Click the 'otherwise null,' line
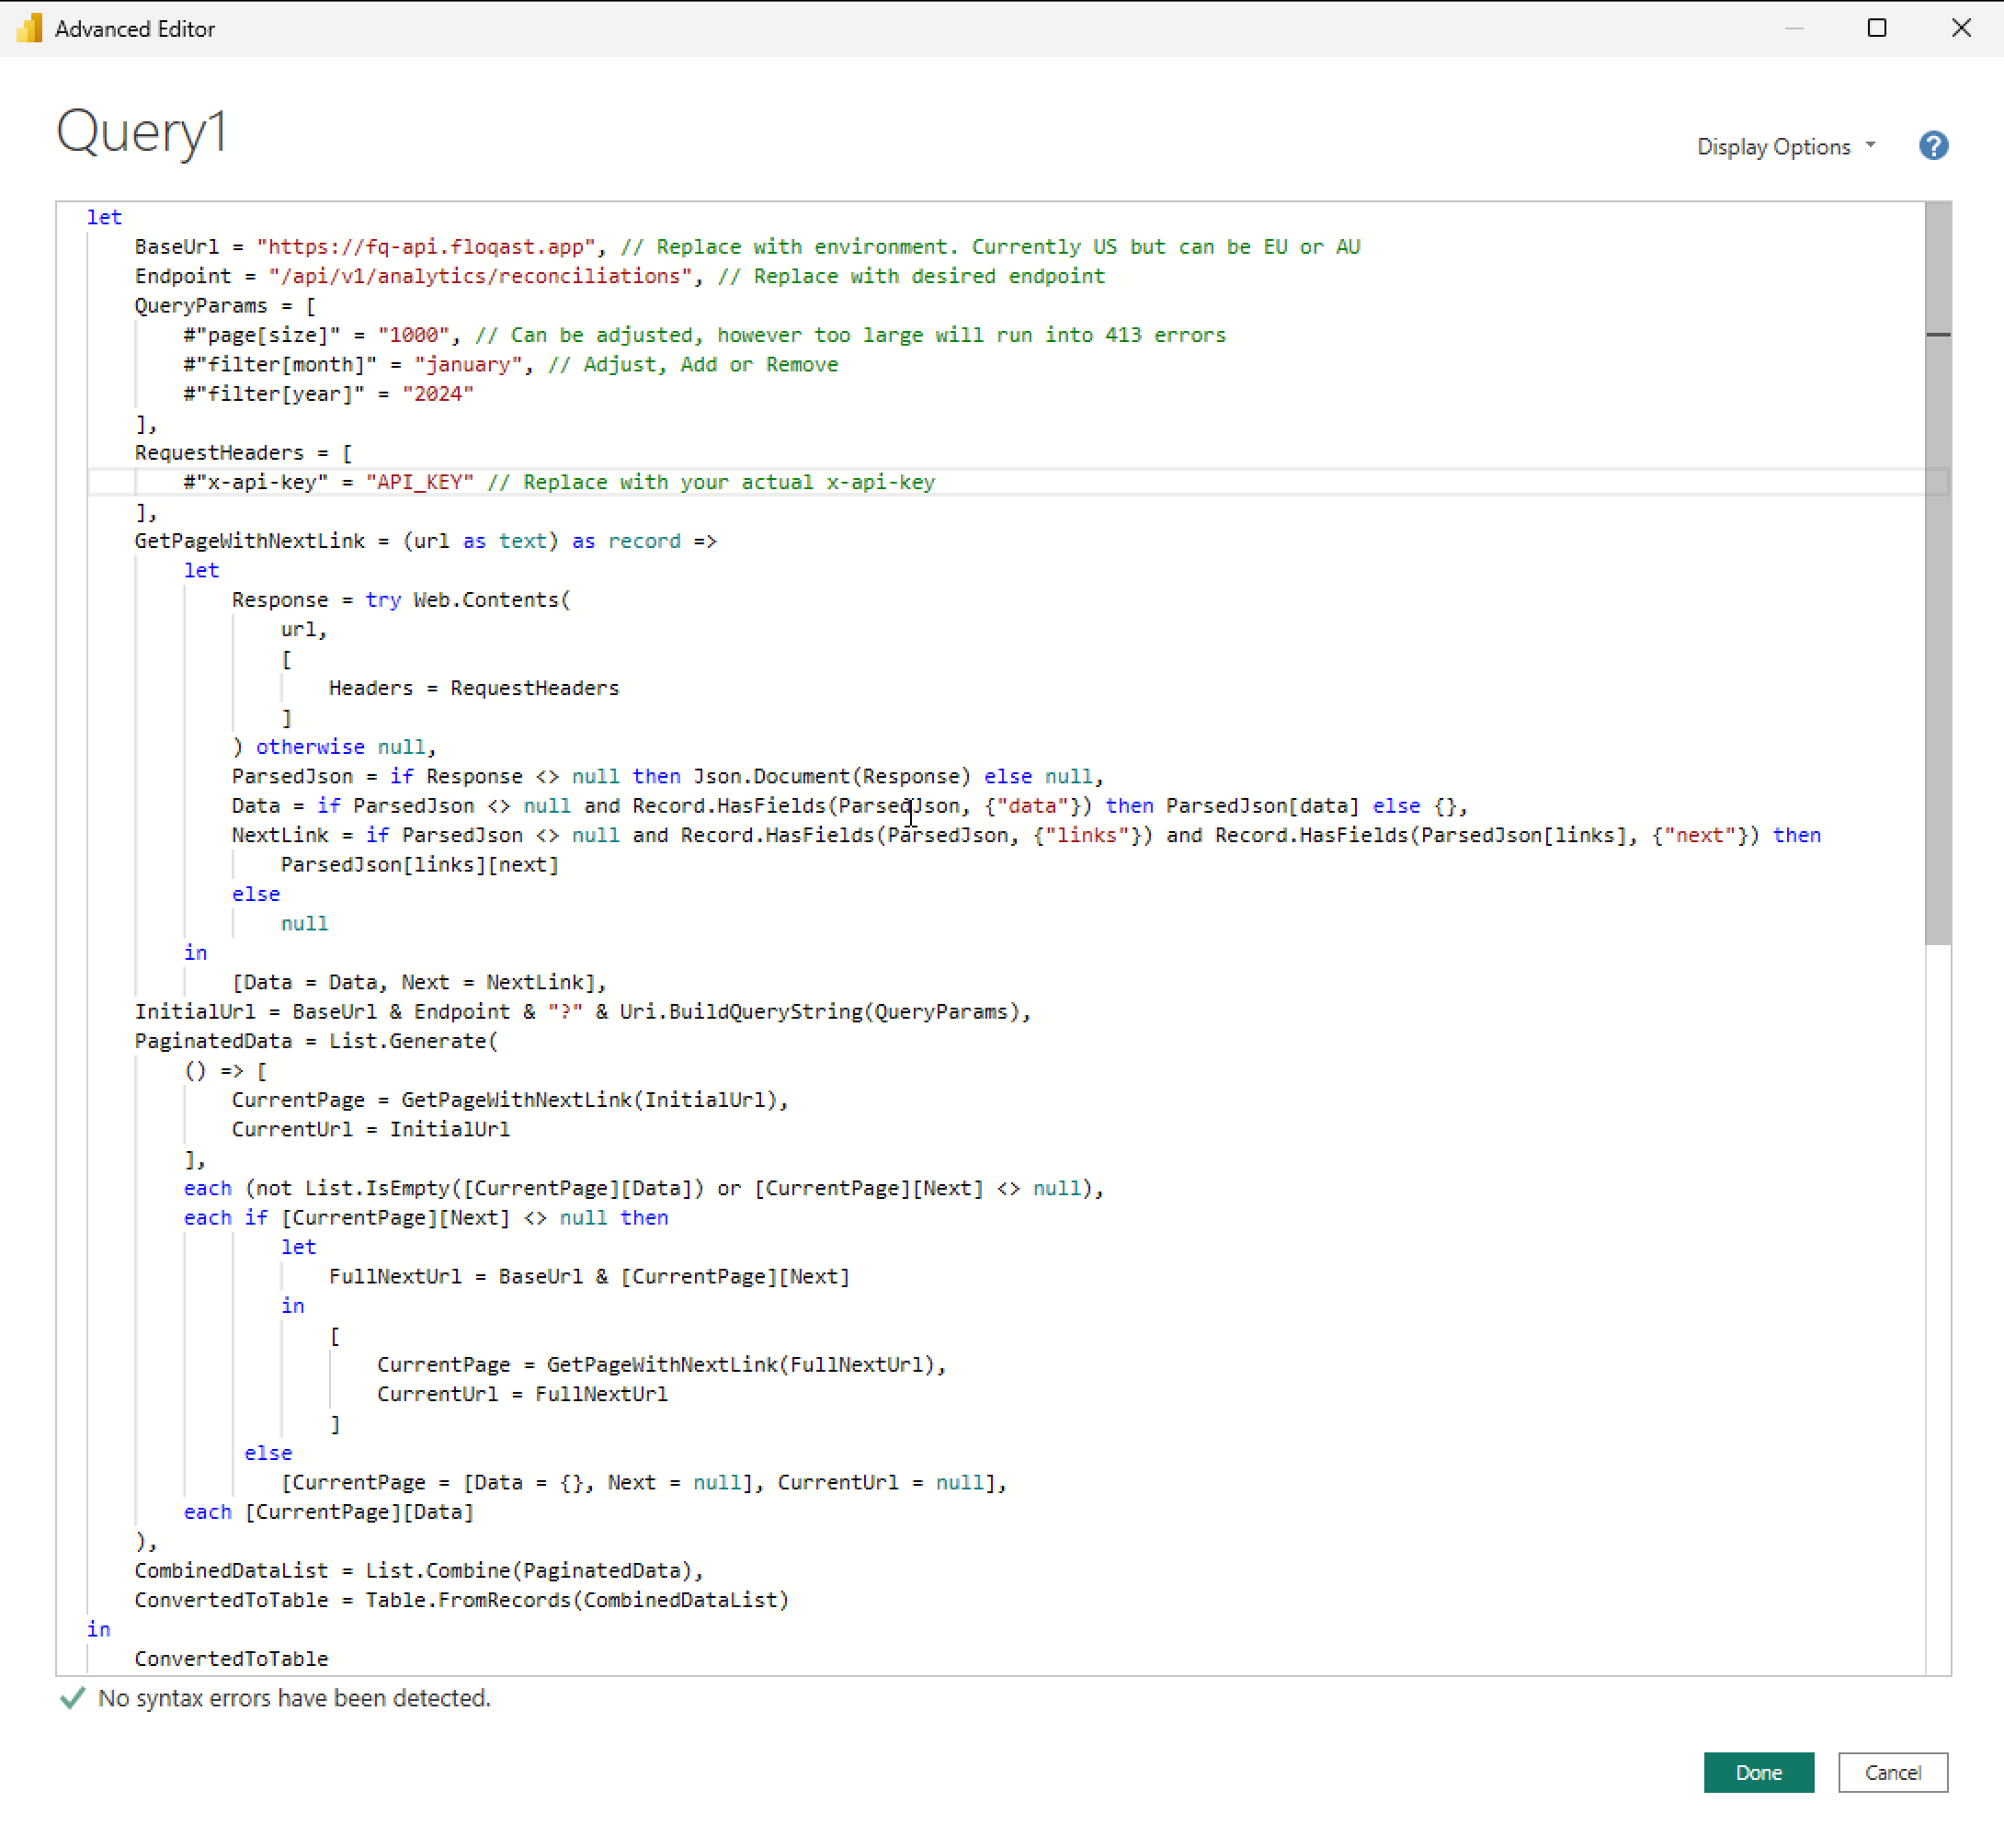Viewport: 2004px width, 1848px height. (x=335, y=747)
